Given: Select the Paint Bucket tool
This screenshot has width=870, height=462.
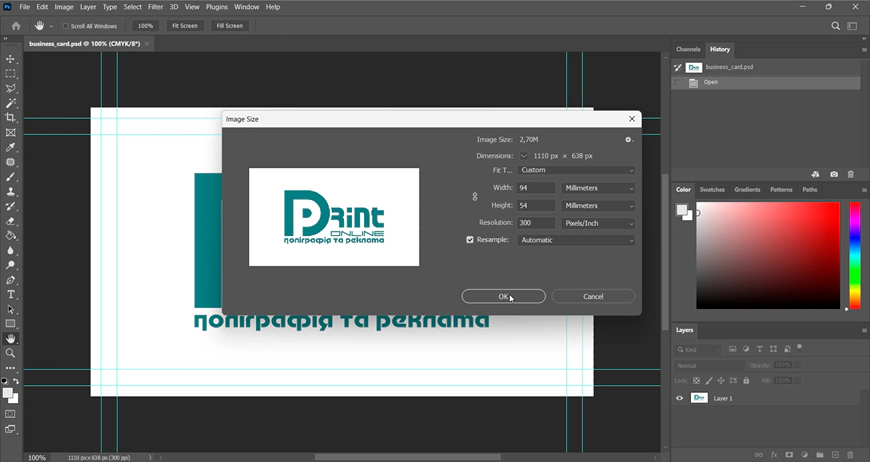Looking at the screenshot, I should [x=11, y=236].
